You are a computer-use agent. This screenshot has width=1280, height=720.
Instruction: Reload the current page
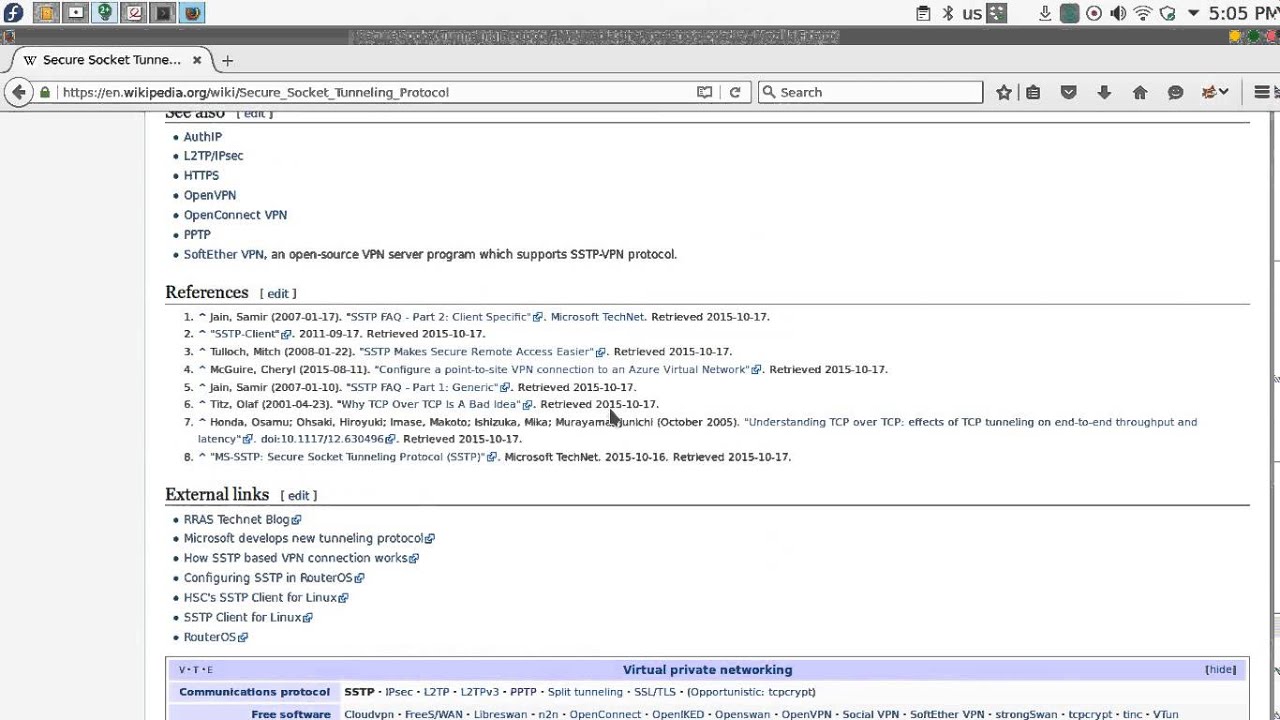(x=735, y=92)
